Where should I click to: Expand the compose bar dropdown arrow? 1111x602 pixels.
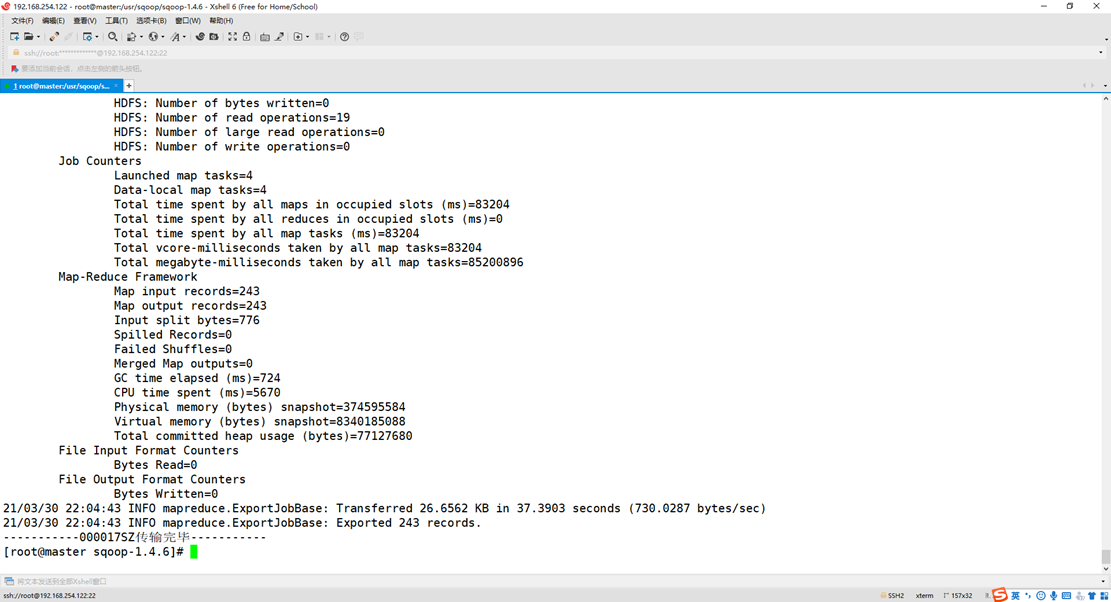[1102, 581]
